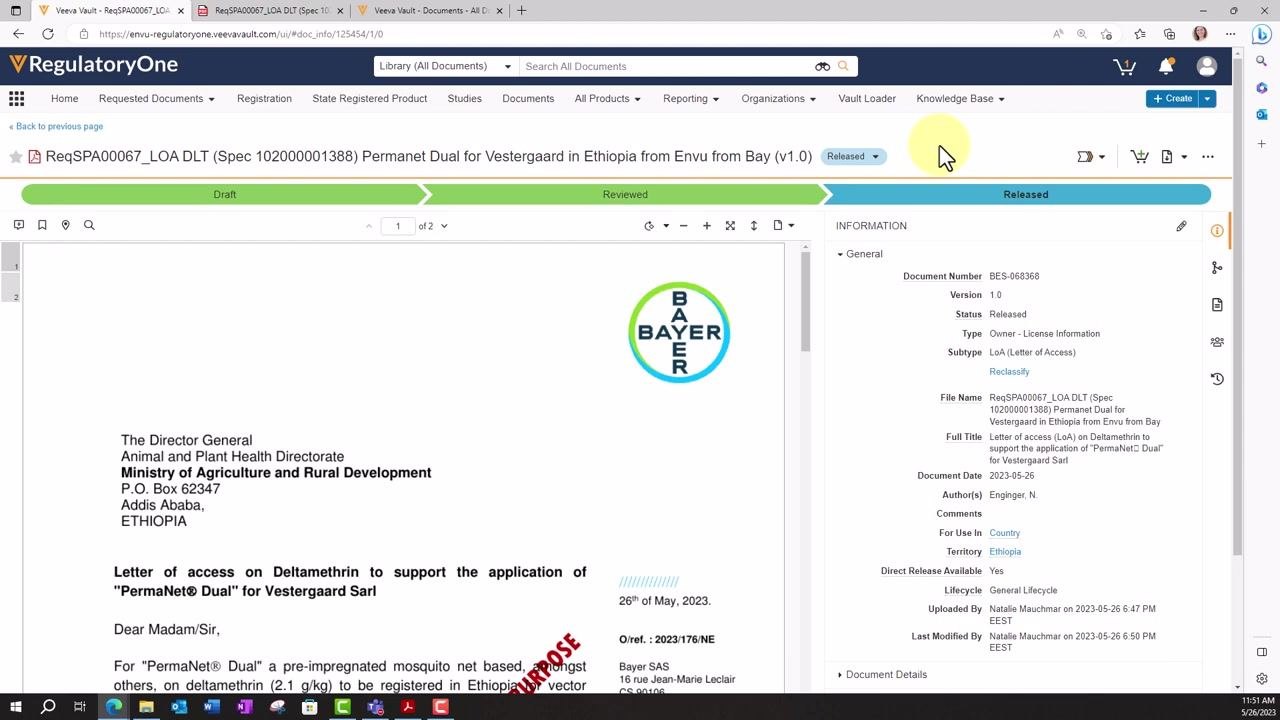This screenshot has width=1280, height=720.
Task: Collapse the General section
Action: tap(860, 254)
